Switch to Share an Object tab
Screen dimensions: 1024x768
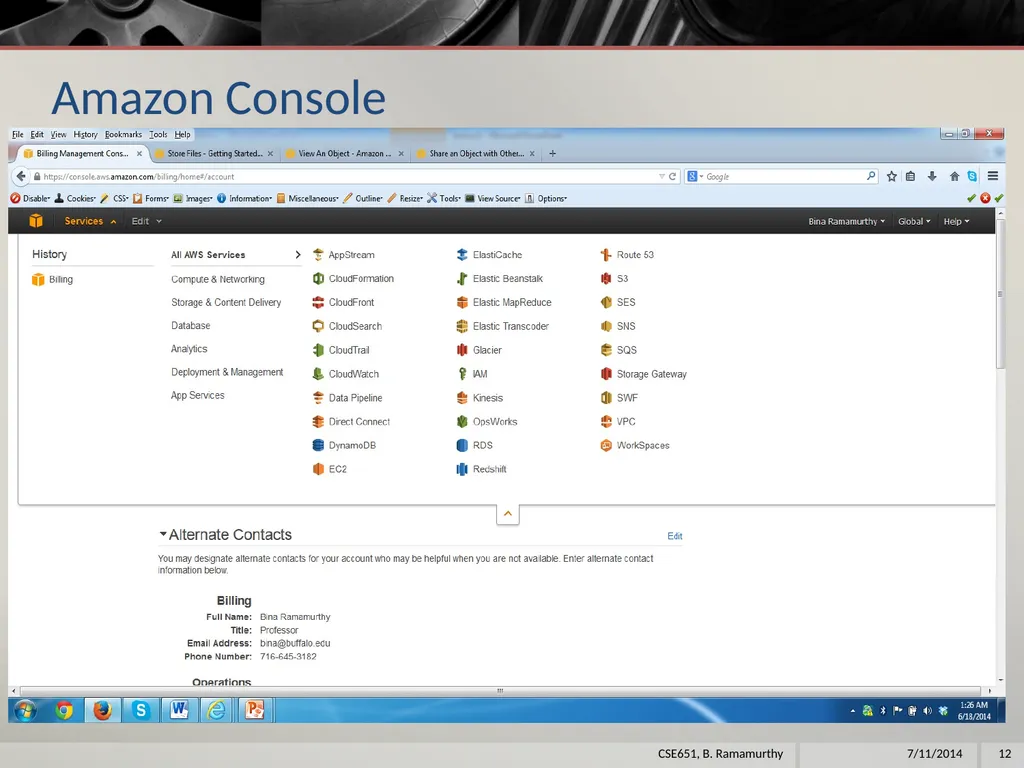[x=475, y=153]
